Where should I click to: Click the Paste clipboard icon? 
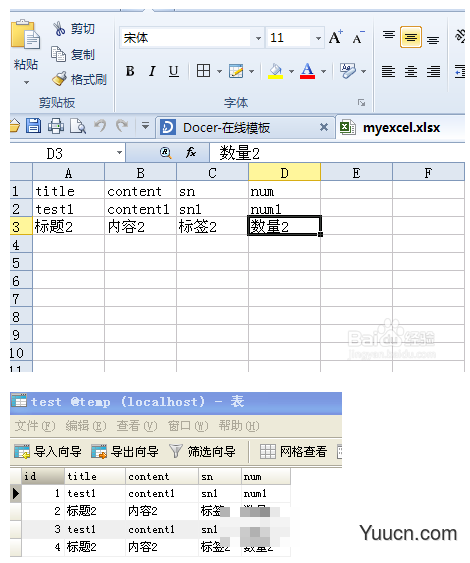click(x=25, y=35)
